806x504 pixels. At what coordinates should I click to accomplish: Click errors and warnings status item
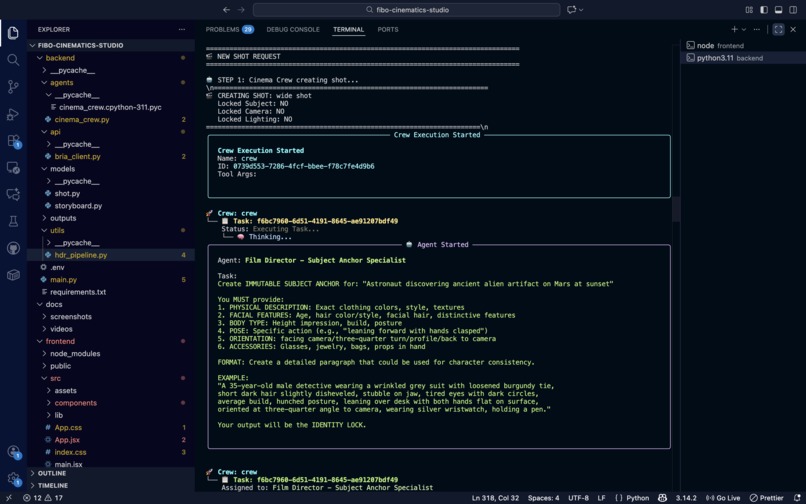pos(43,498)
